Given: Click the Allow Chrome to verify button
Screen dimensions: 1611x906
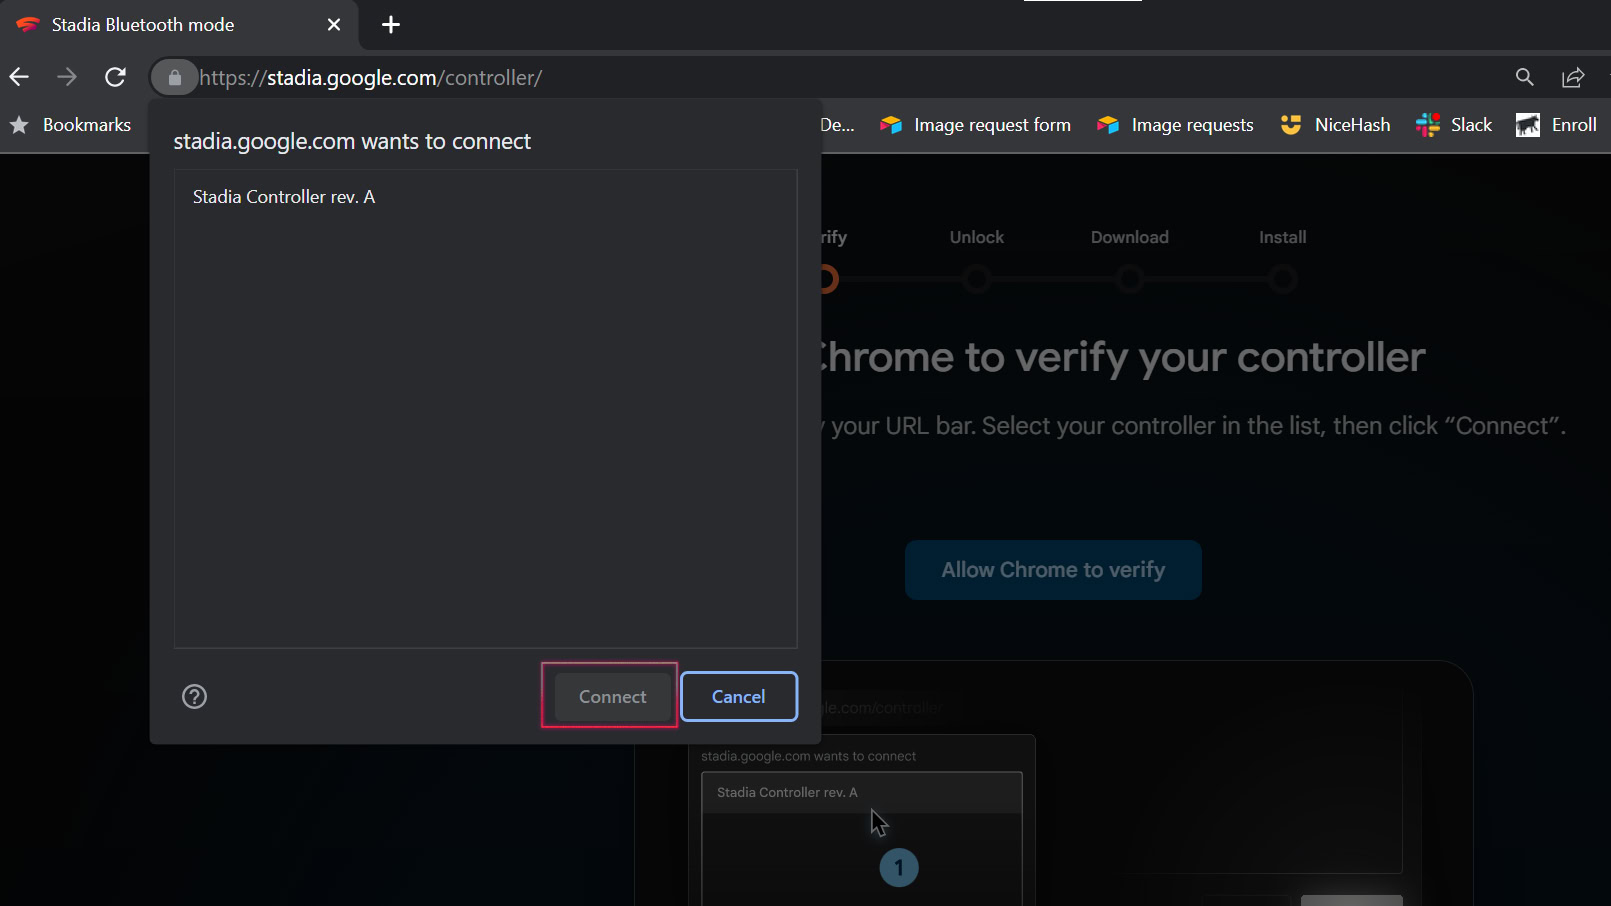Looking at the screenshot, I should (1053, 570).
